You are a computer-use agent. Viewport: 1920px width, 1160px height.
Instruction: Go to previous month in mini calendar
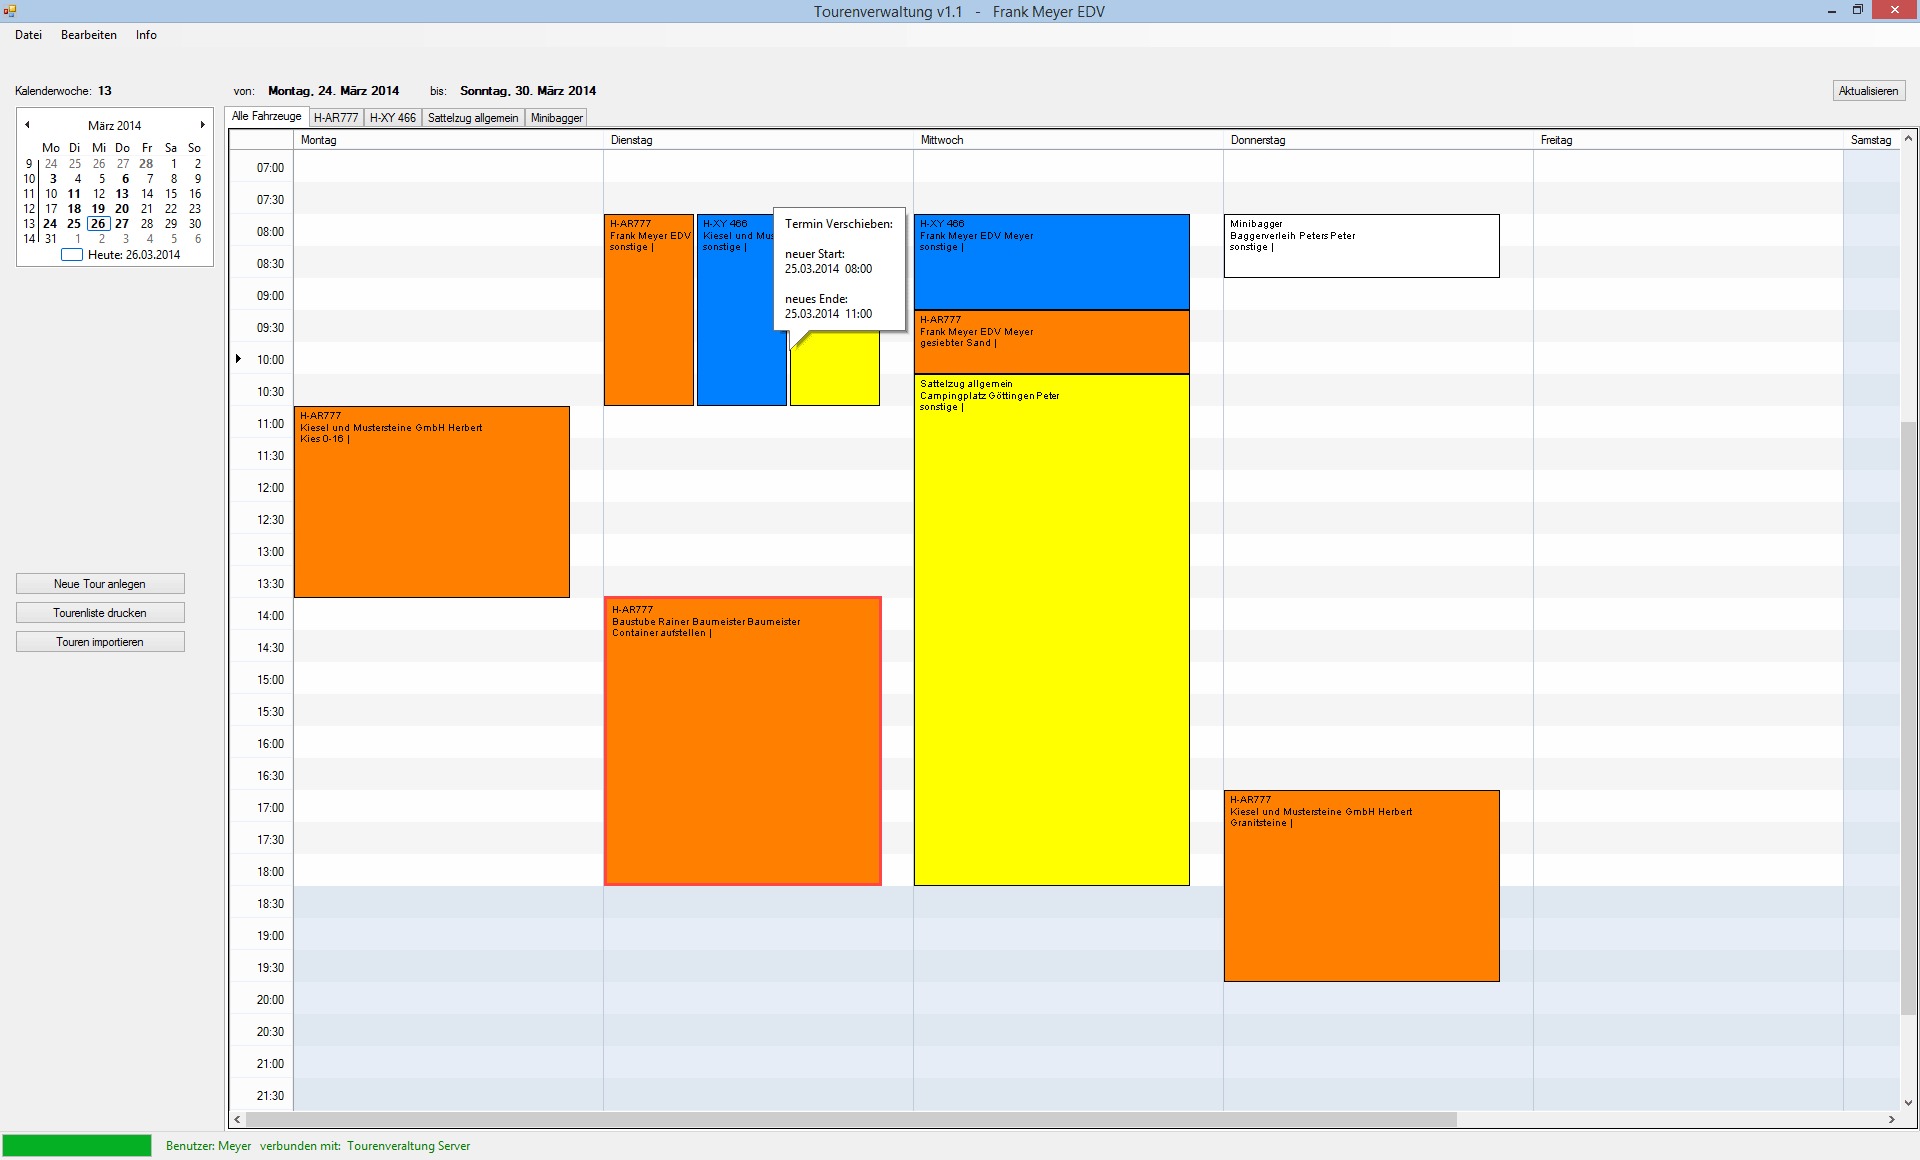coord(28,125)
